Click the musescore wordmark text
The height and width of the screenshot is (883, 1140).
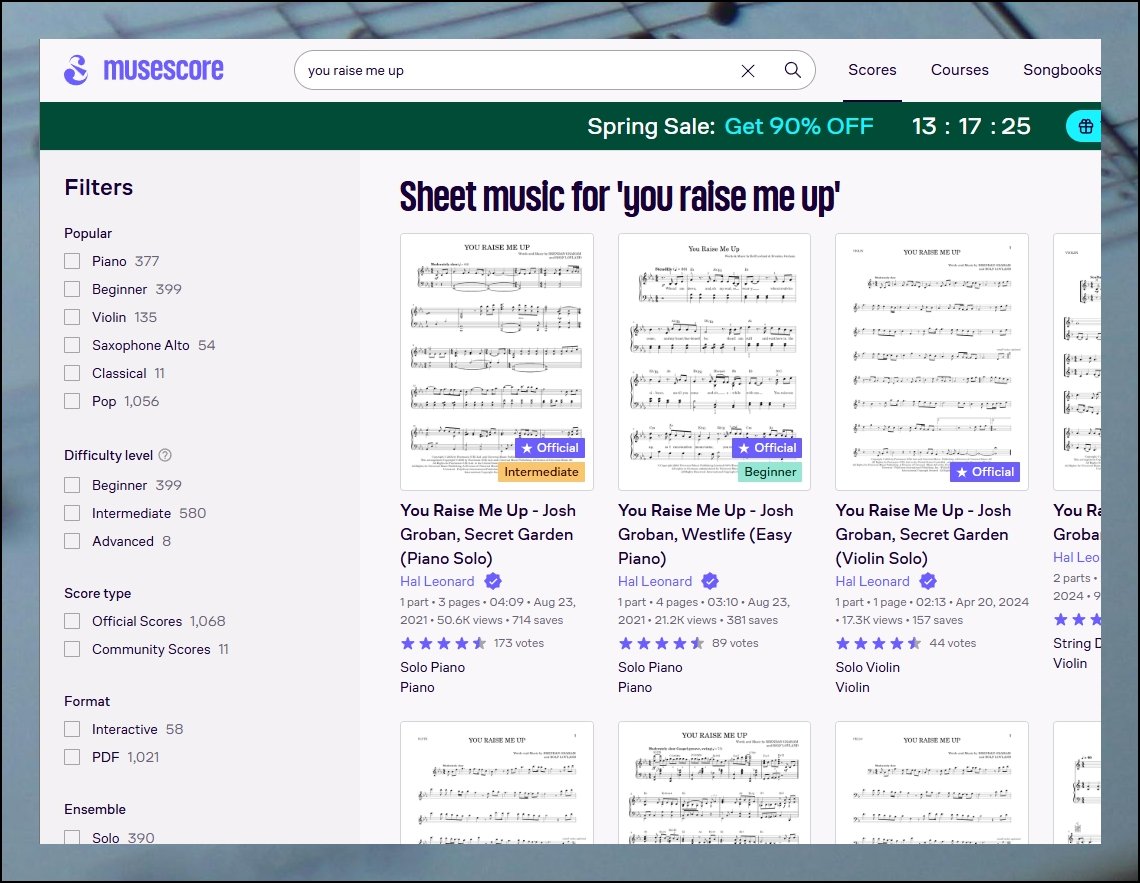click(x=164, y=70)
